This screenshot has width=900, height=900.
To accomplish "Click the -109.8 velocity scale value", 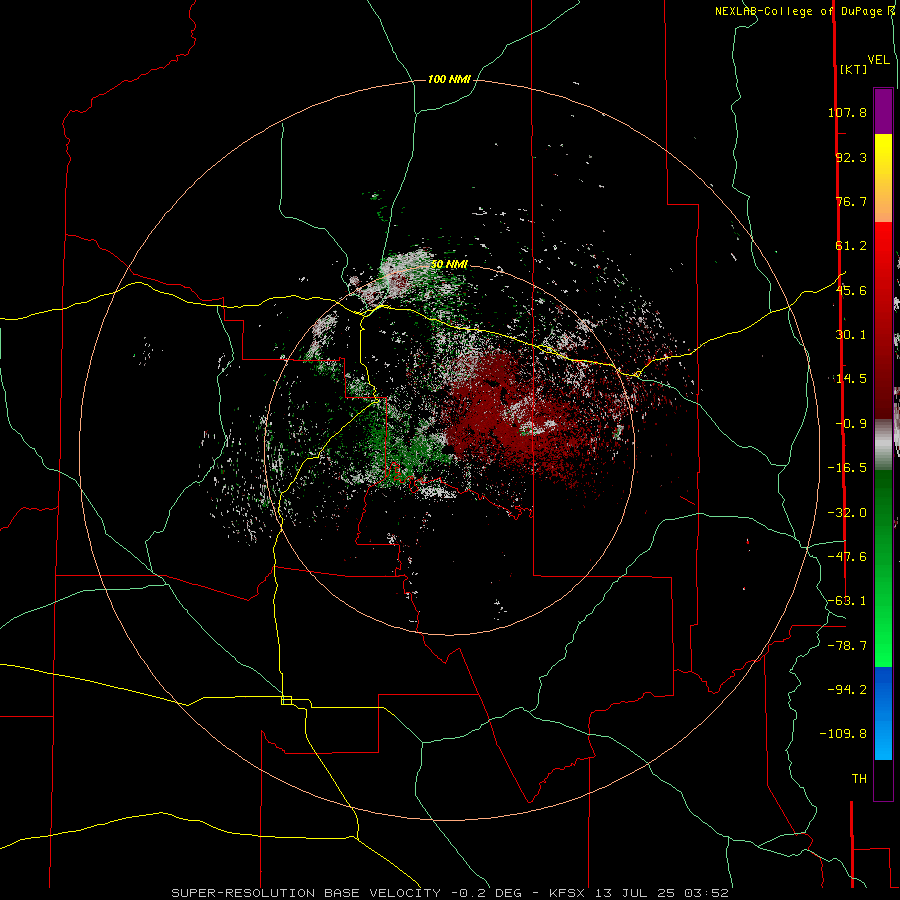I will (x=843, y=734).
